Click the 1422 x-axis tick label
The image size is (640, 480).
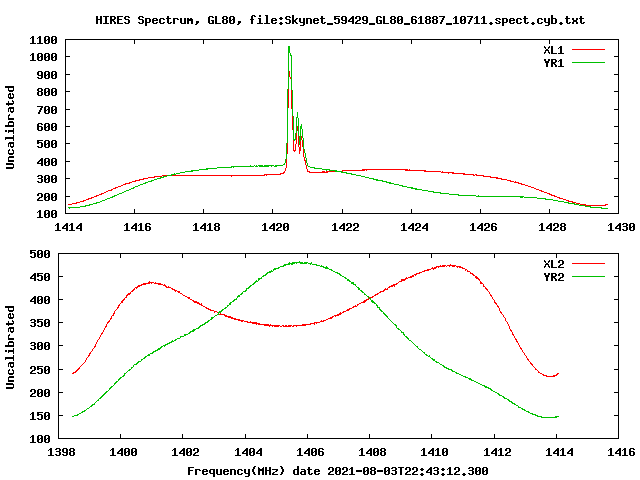pyautogui.click(x=345, y=227)
